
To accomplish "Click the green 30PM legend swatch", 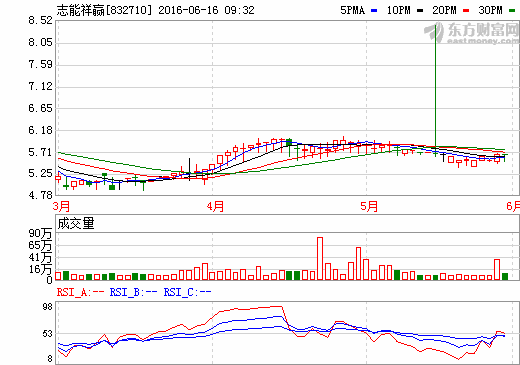I will (512, 11).
